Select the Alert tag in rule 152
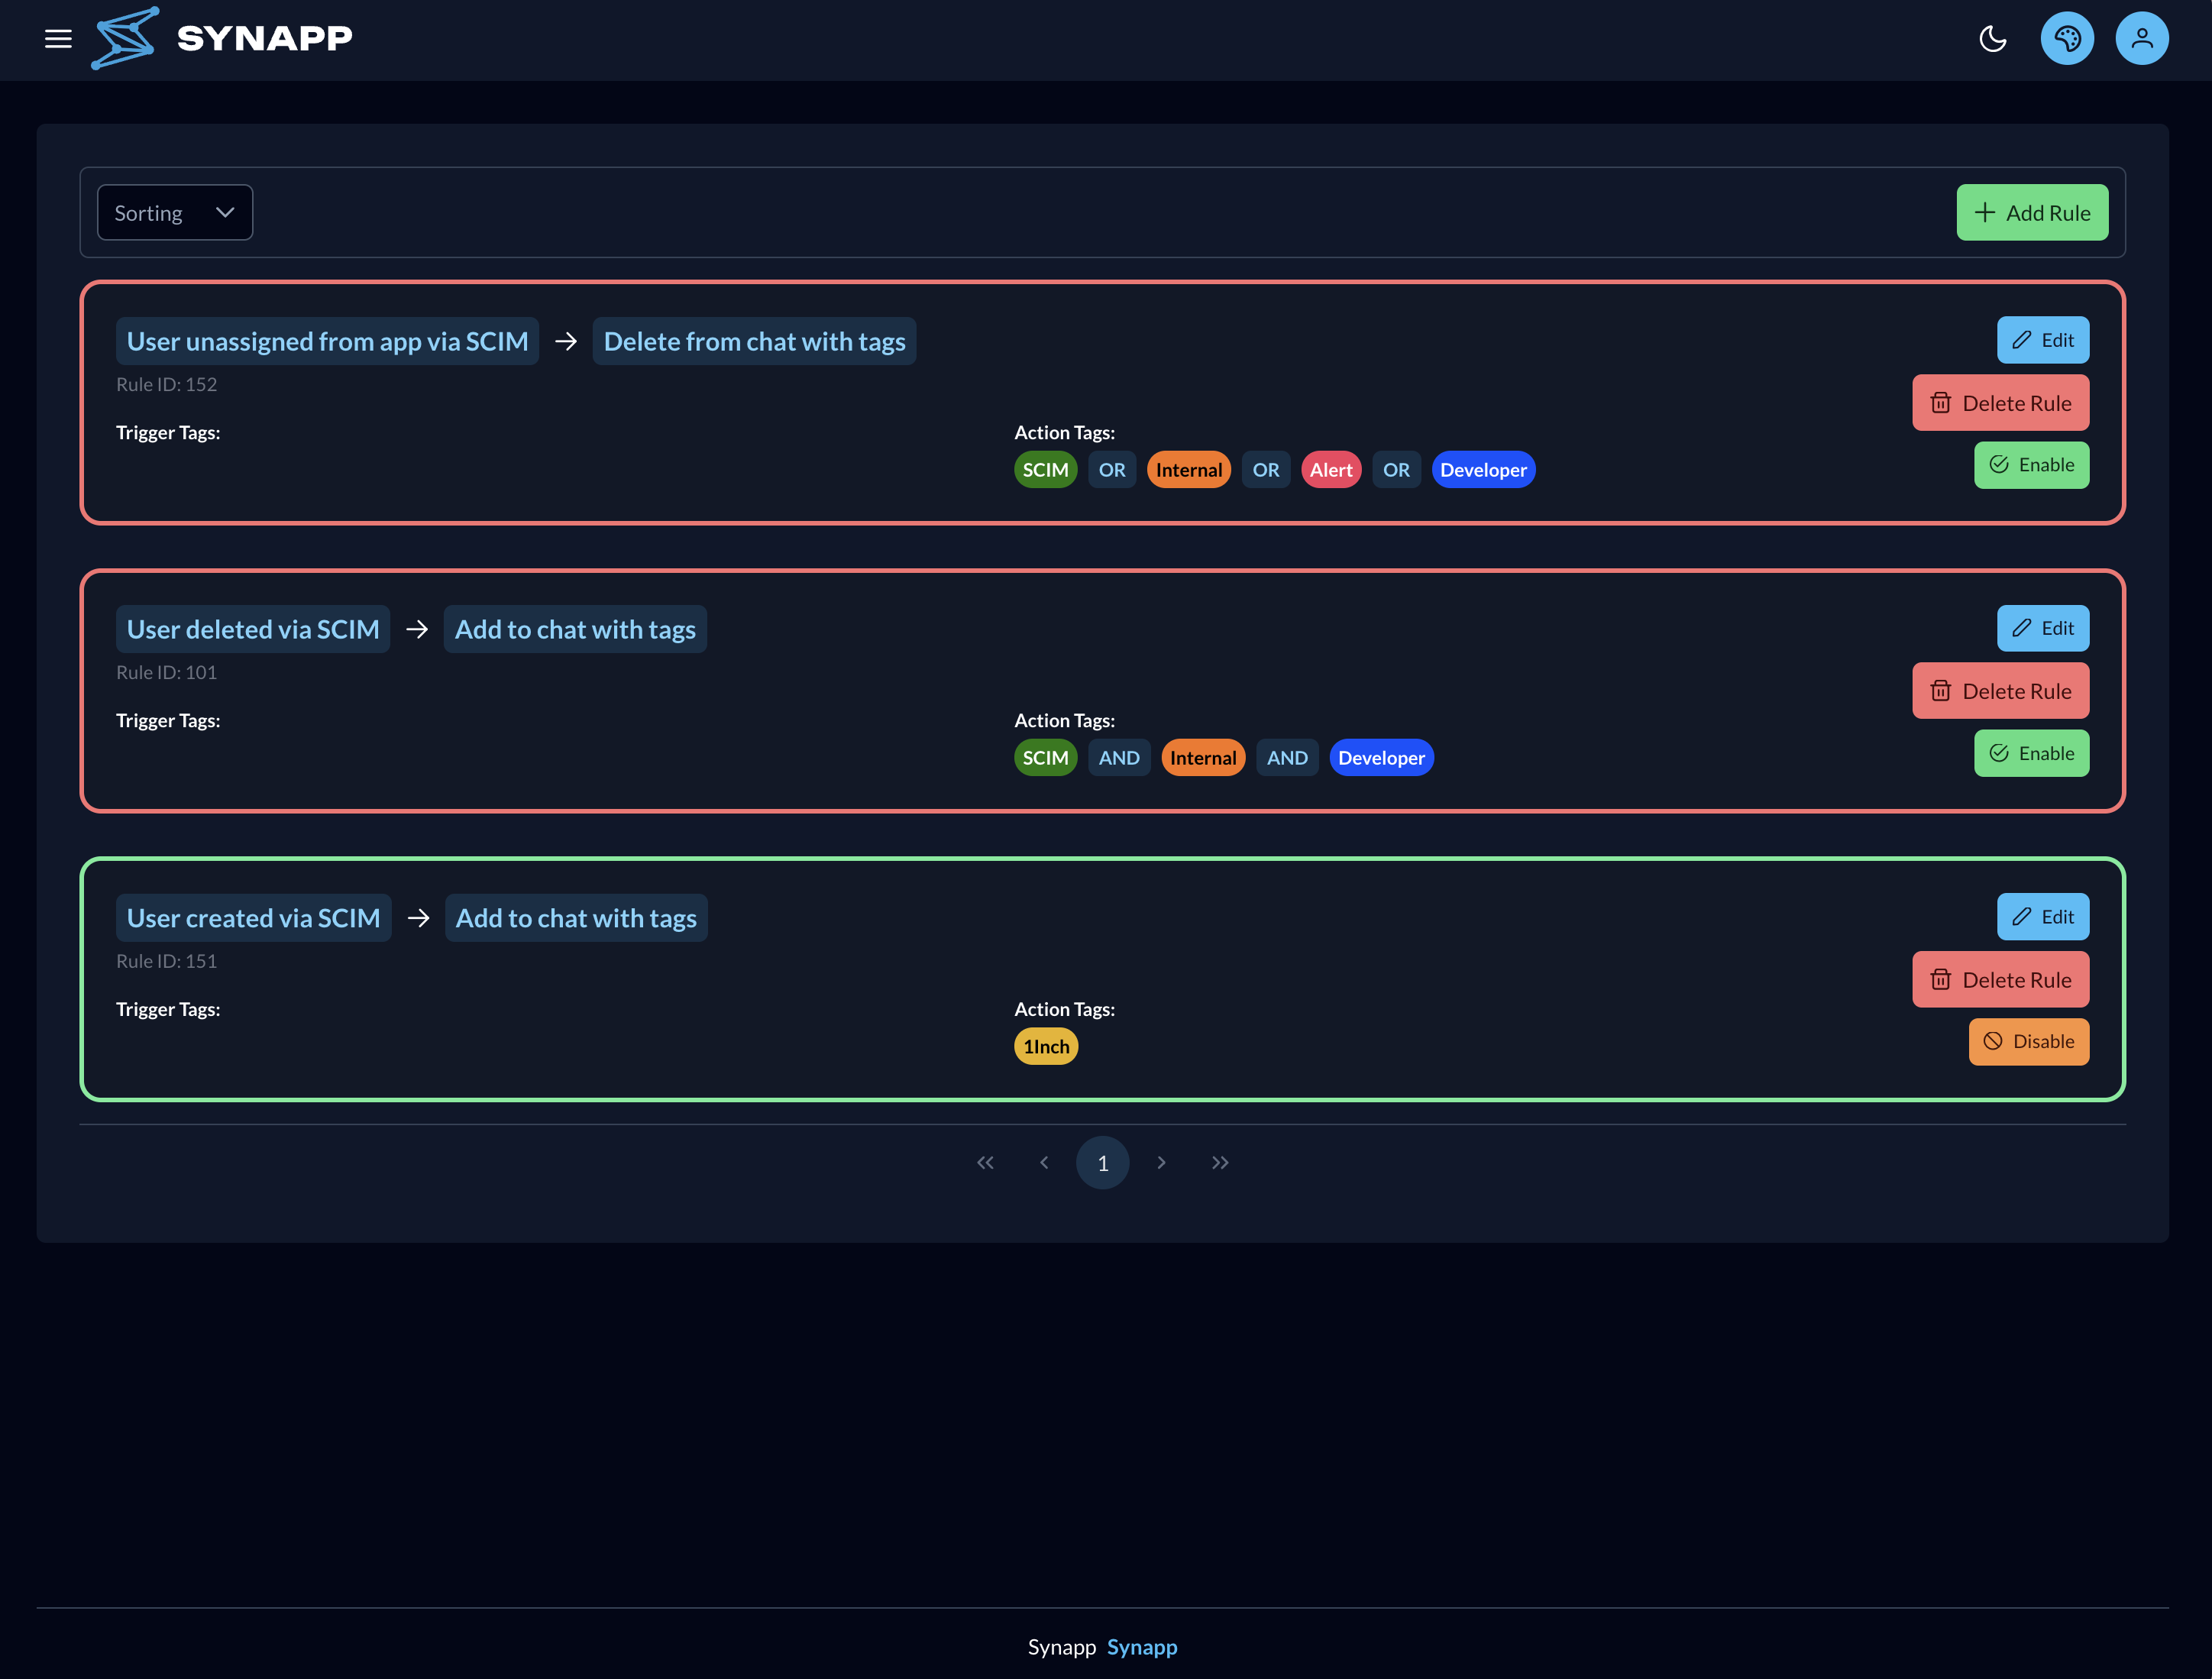This screenshot has width=2212, height=1679. (1331, 470)
